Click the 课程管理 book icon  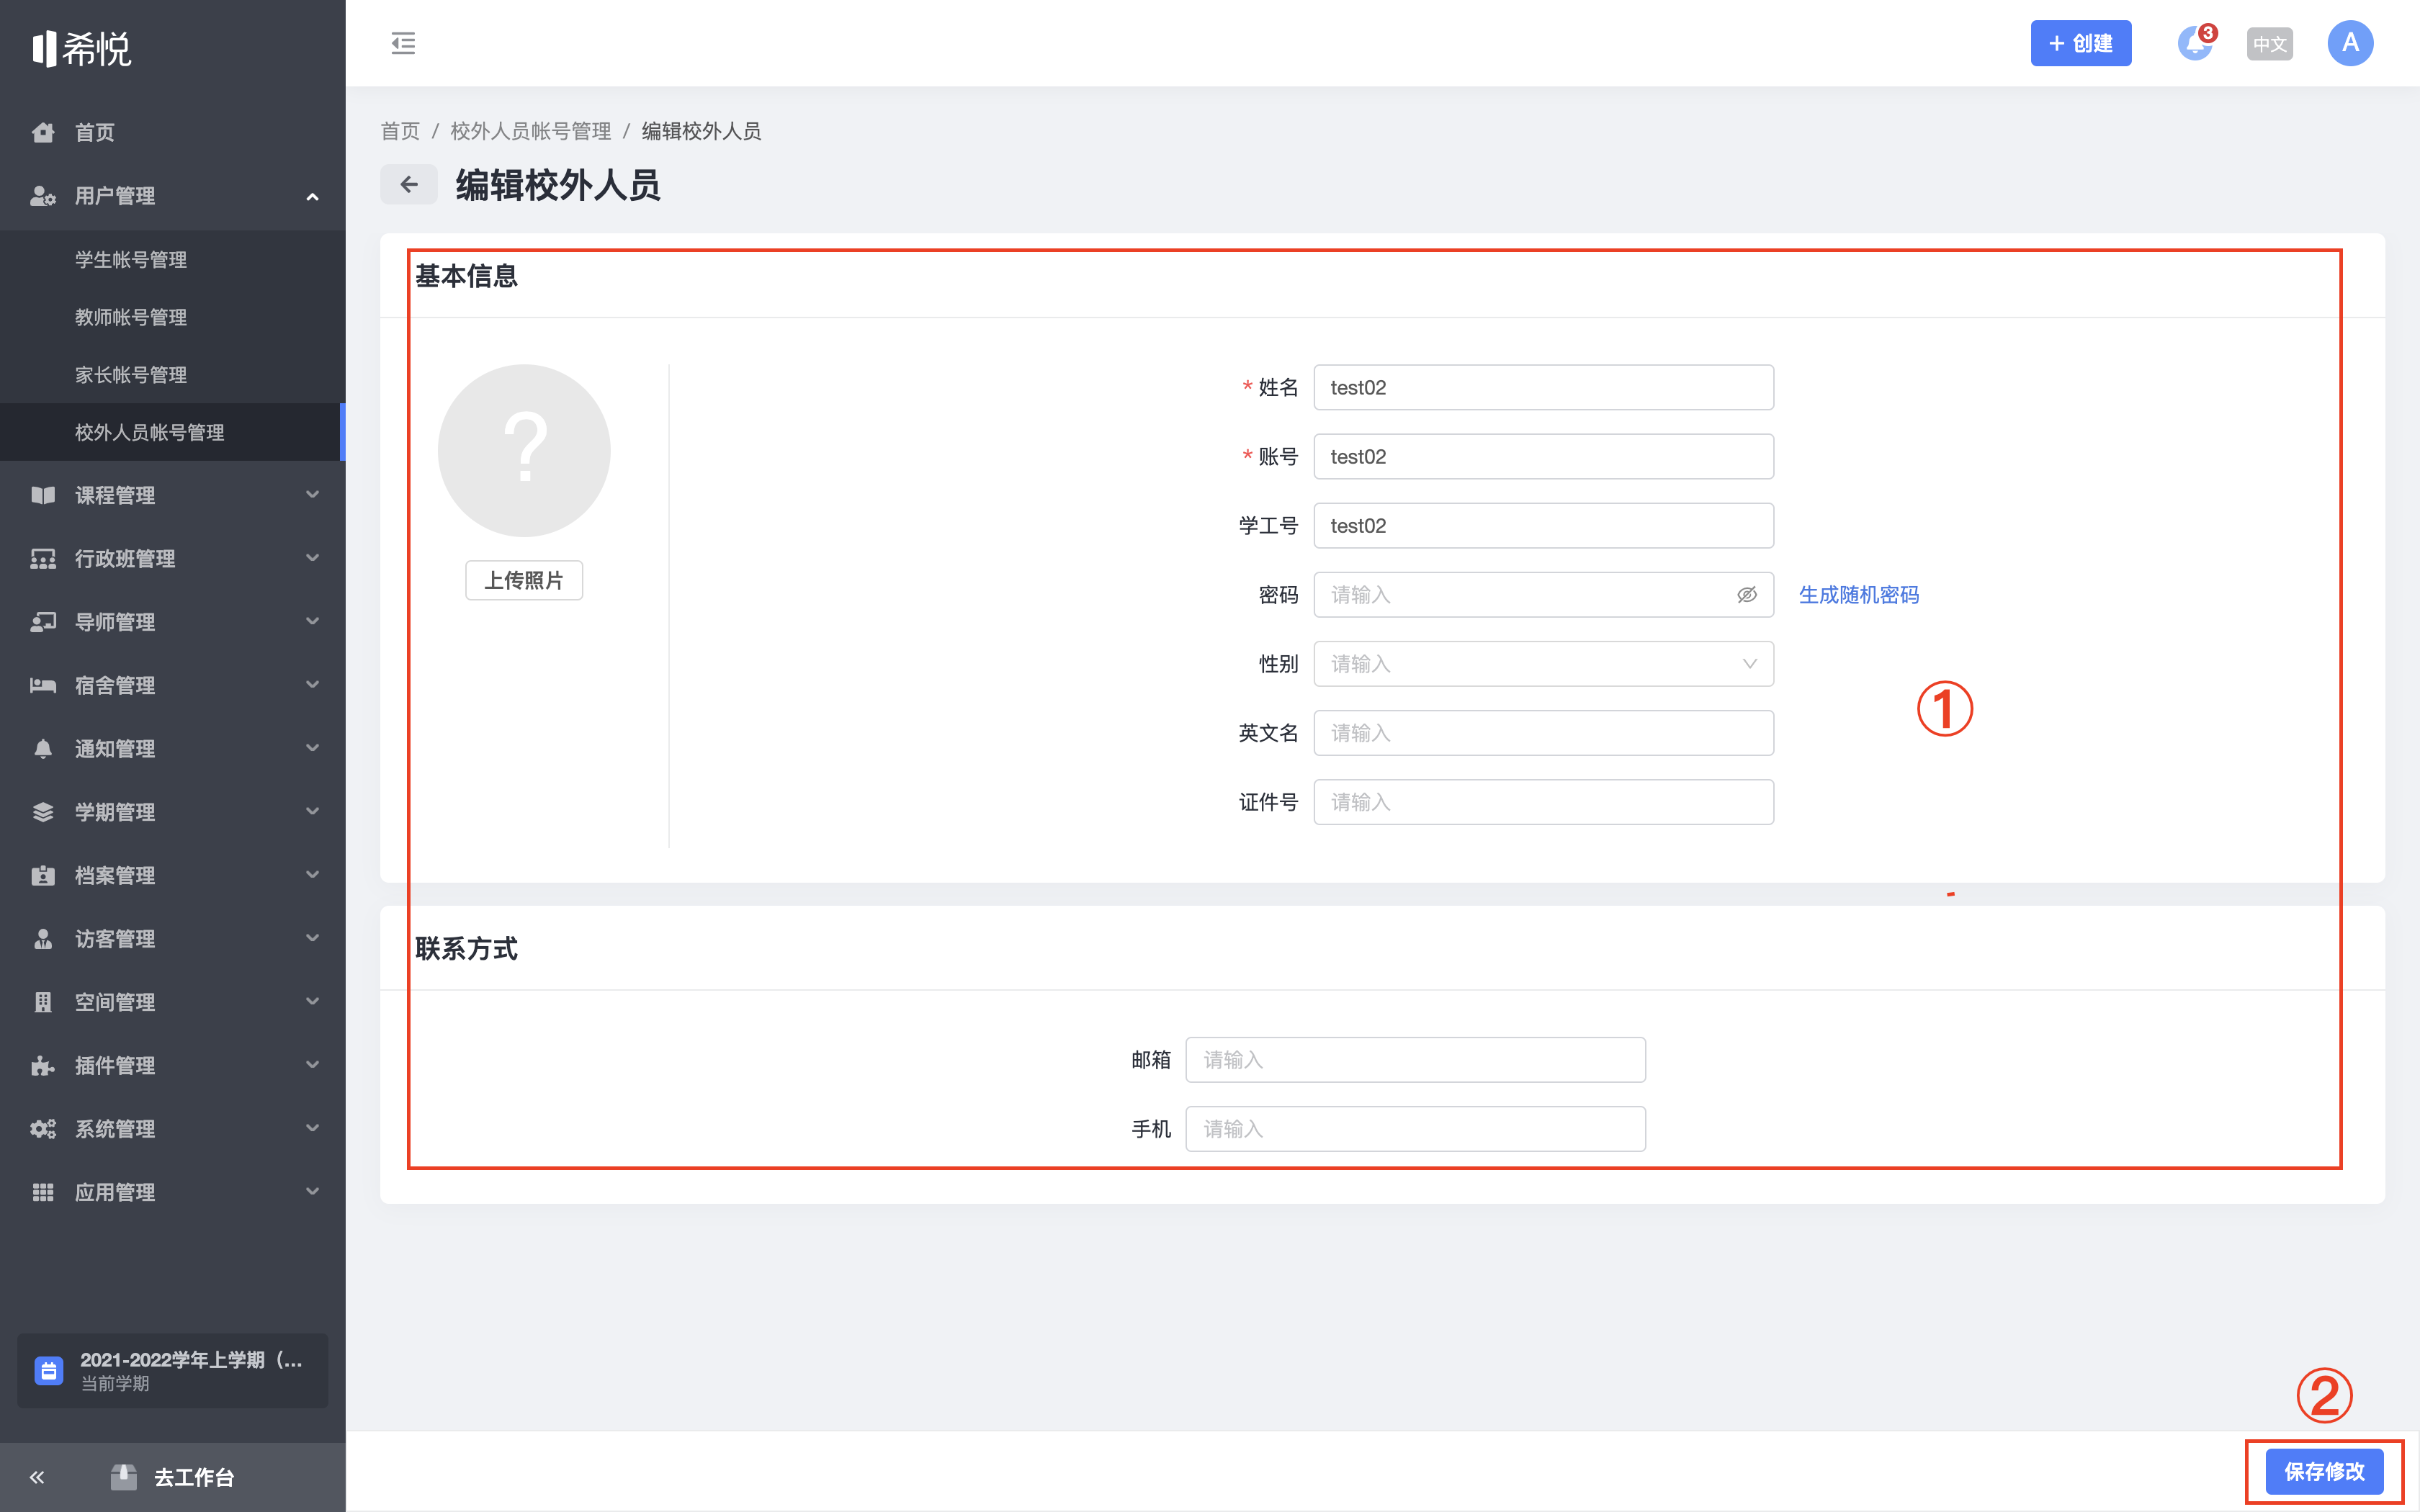point(43,495)
